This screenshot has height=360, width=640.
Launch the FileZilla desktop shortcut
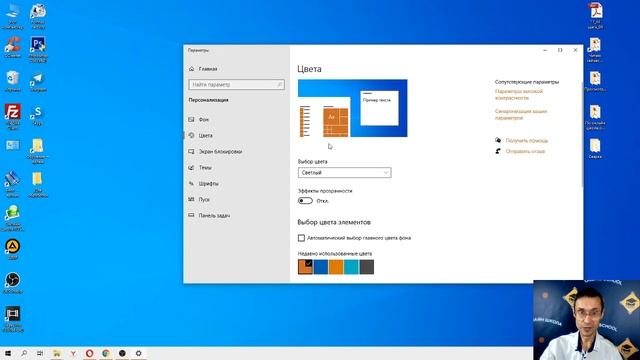pyautogui.click(x=13, y=116)
